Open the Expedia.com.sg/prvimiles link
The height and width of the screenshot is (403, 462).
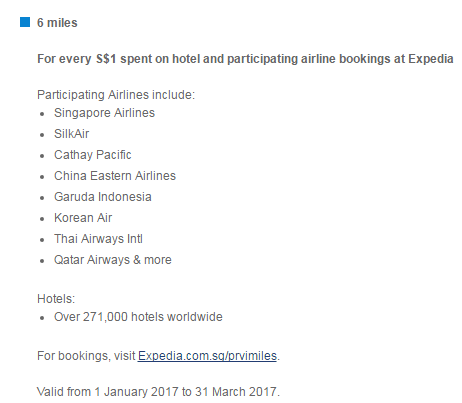[x=207, y=356]
